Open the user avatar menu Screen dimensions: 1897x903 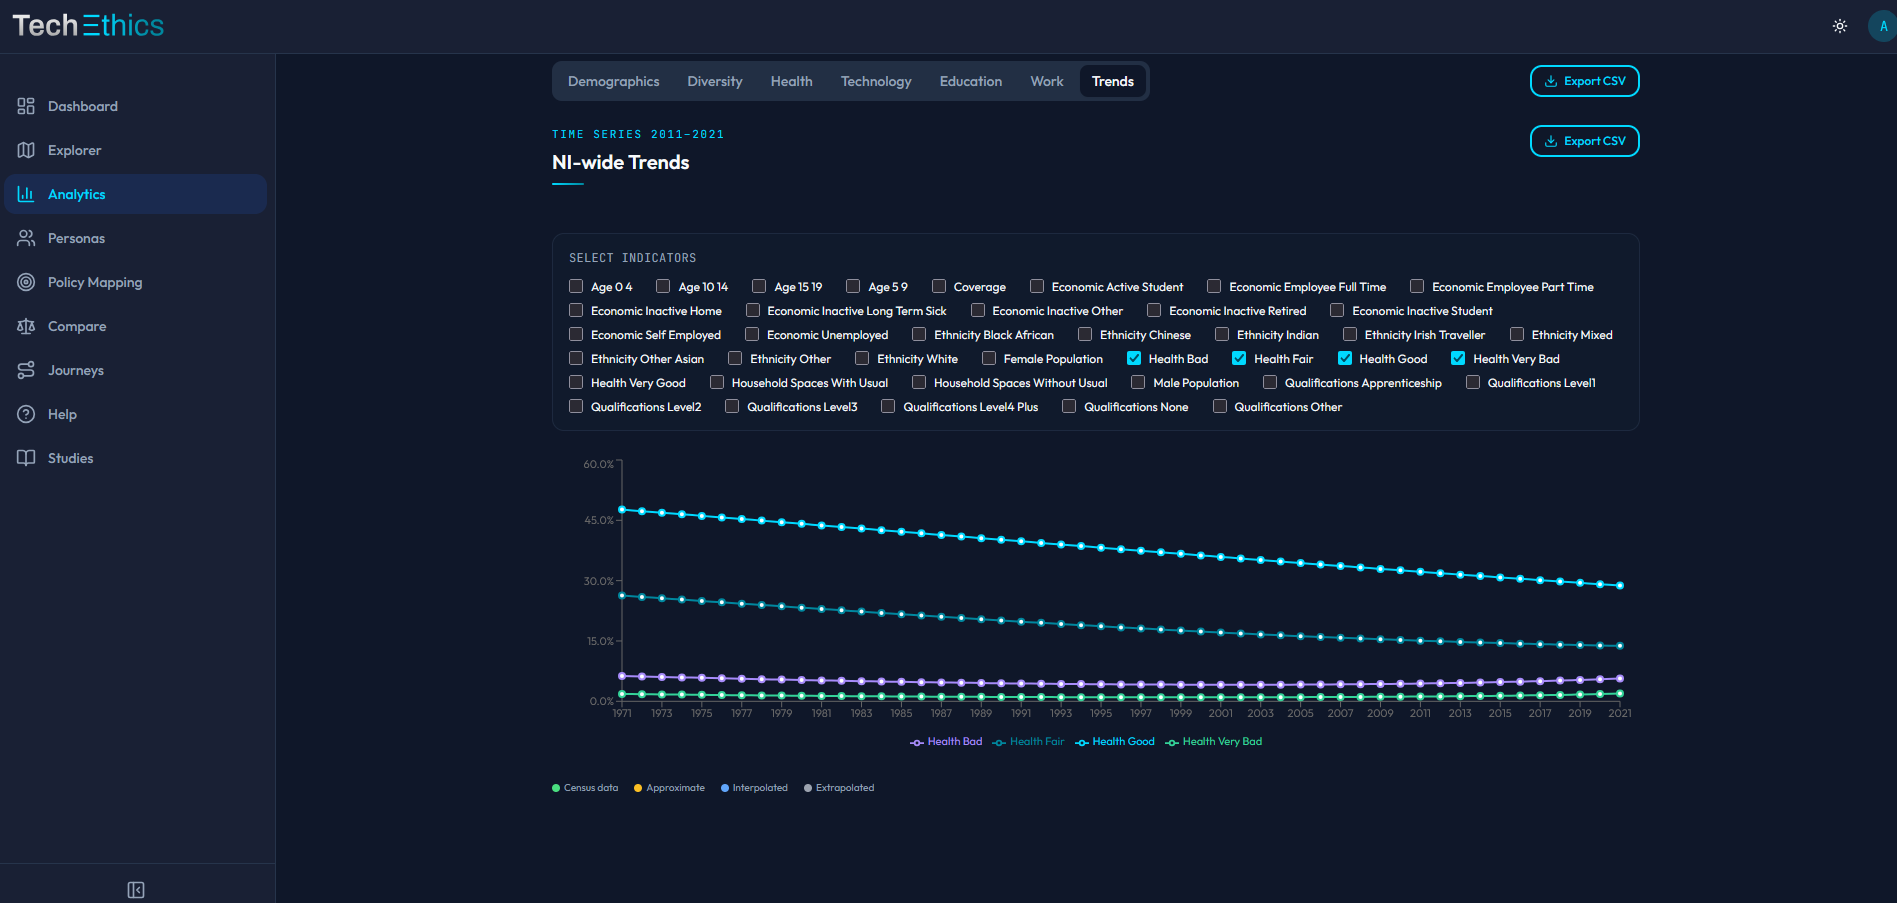coord(1882,26)
